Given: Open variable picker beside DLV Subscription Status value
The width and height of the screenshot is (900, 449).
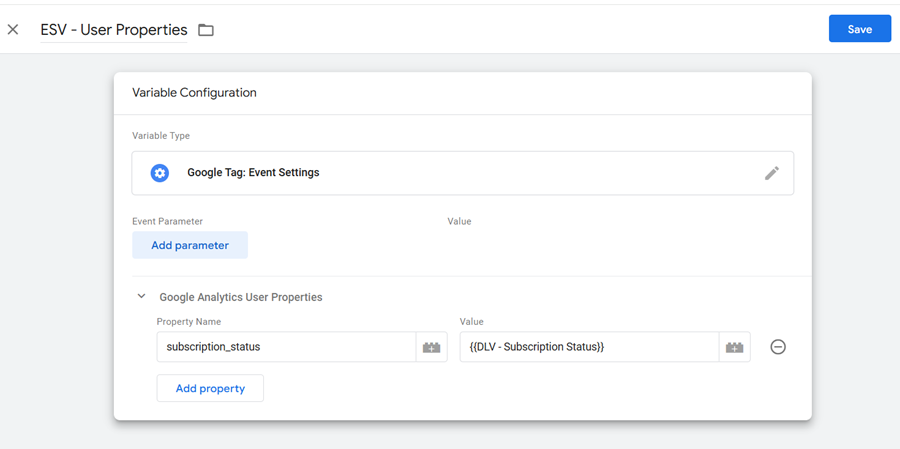Looking at the screenshot, I should point(735,347).
